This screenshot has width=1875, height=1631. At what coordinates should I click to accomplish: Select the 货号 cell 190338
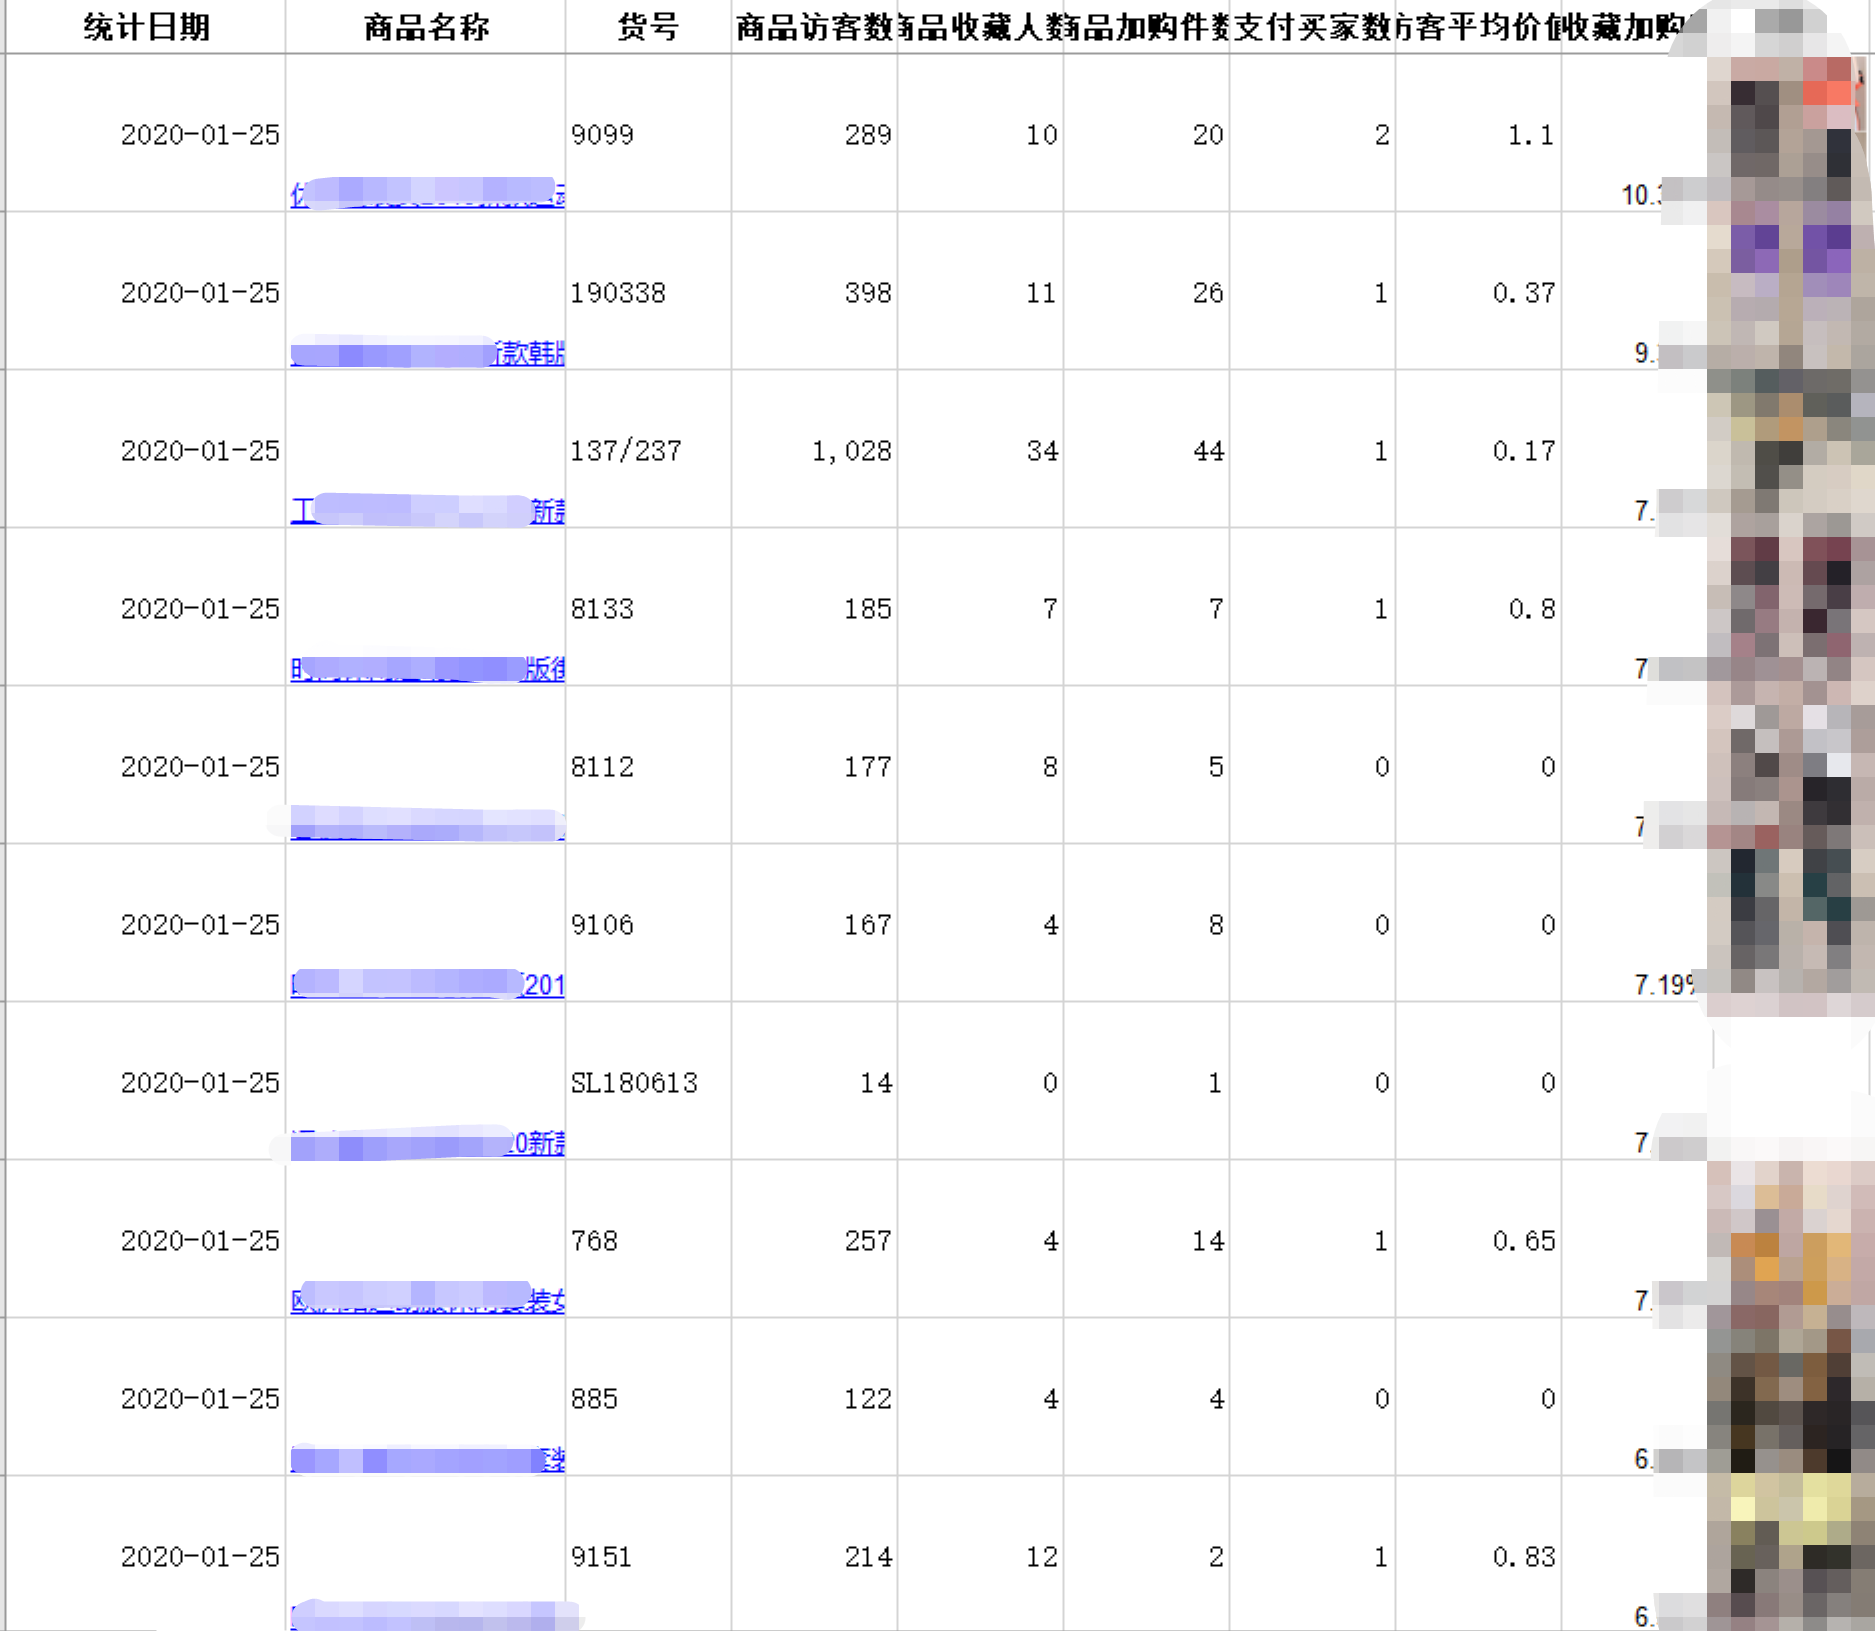point(648,292)
